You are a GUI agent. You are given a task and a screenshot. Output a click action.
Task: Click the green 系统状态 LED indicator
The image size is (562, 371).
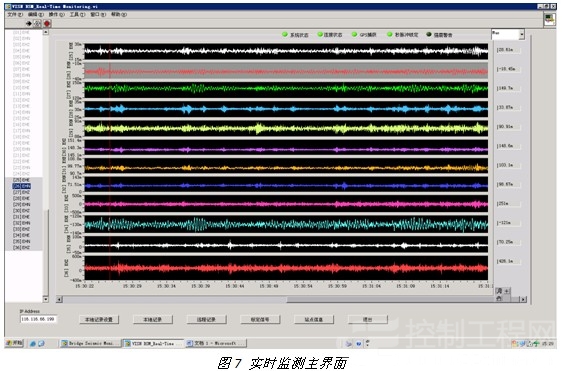pyautogui.click(x=285, y=34)
